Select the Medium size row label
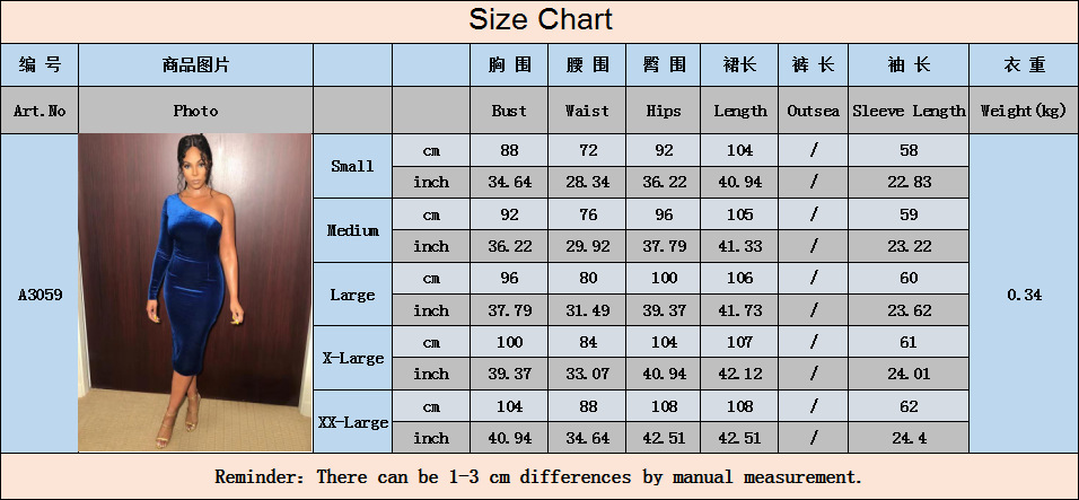Screen dimensions: 1079x500 352,230
